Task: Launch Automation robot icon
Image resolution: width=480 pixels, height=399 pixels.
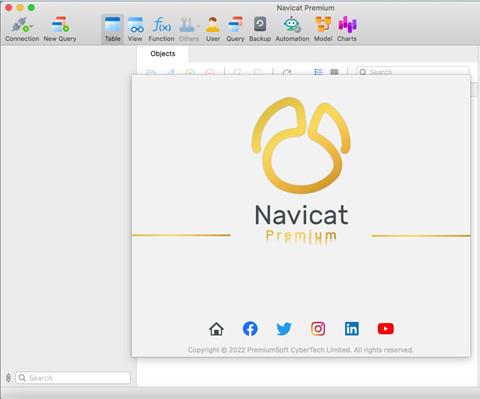Action: (x=292, y=29)
